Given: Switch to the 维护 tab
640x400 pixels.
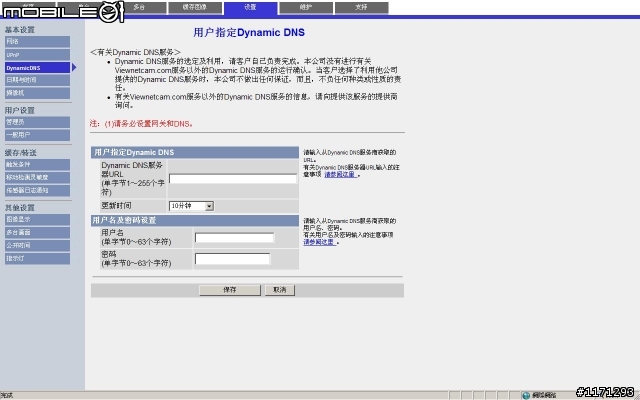Looking at the screenshot, I should 306,7.
